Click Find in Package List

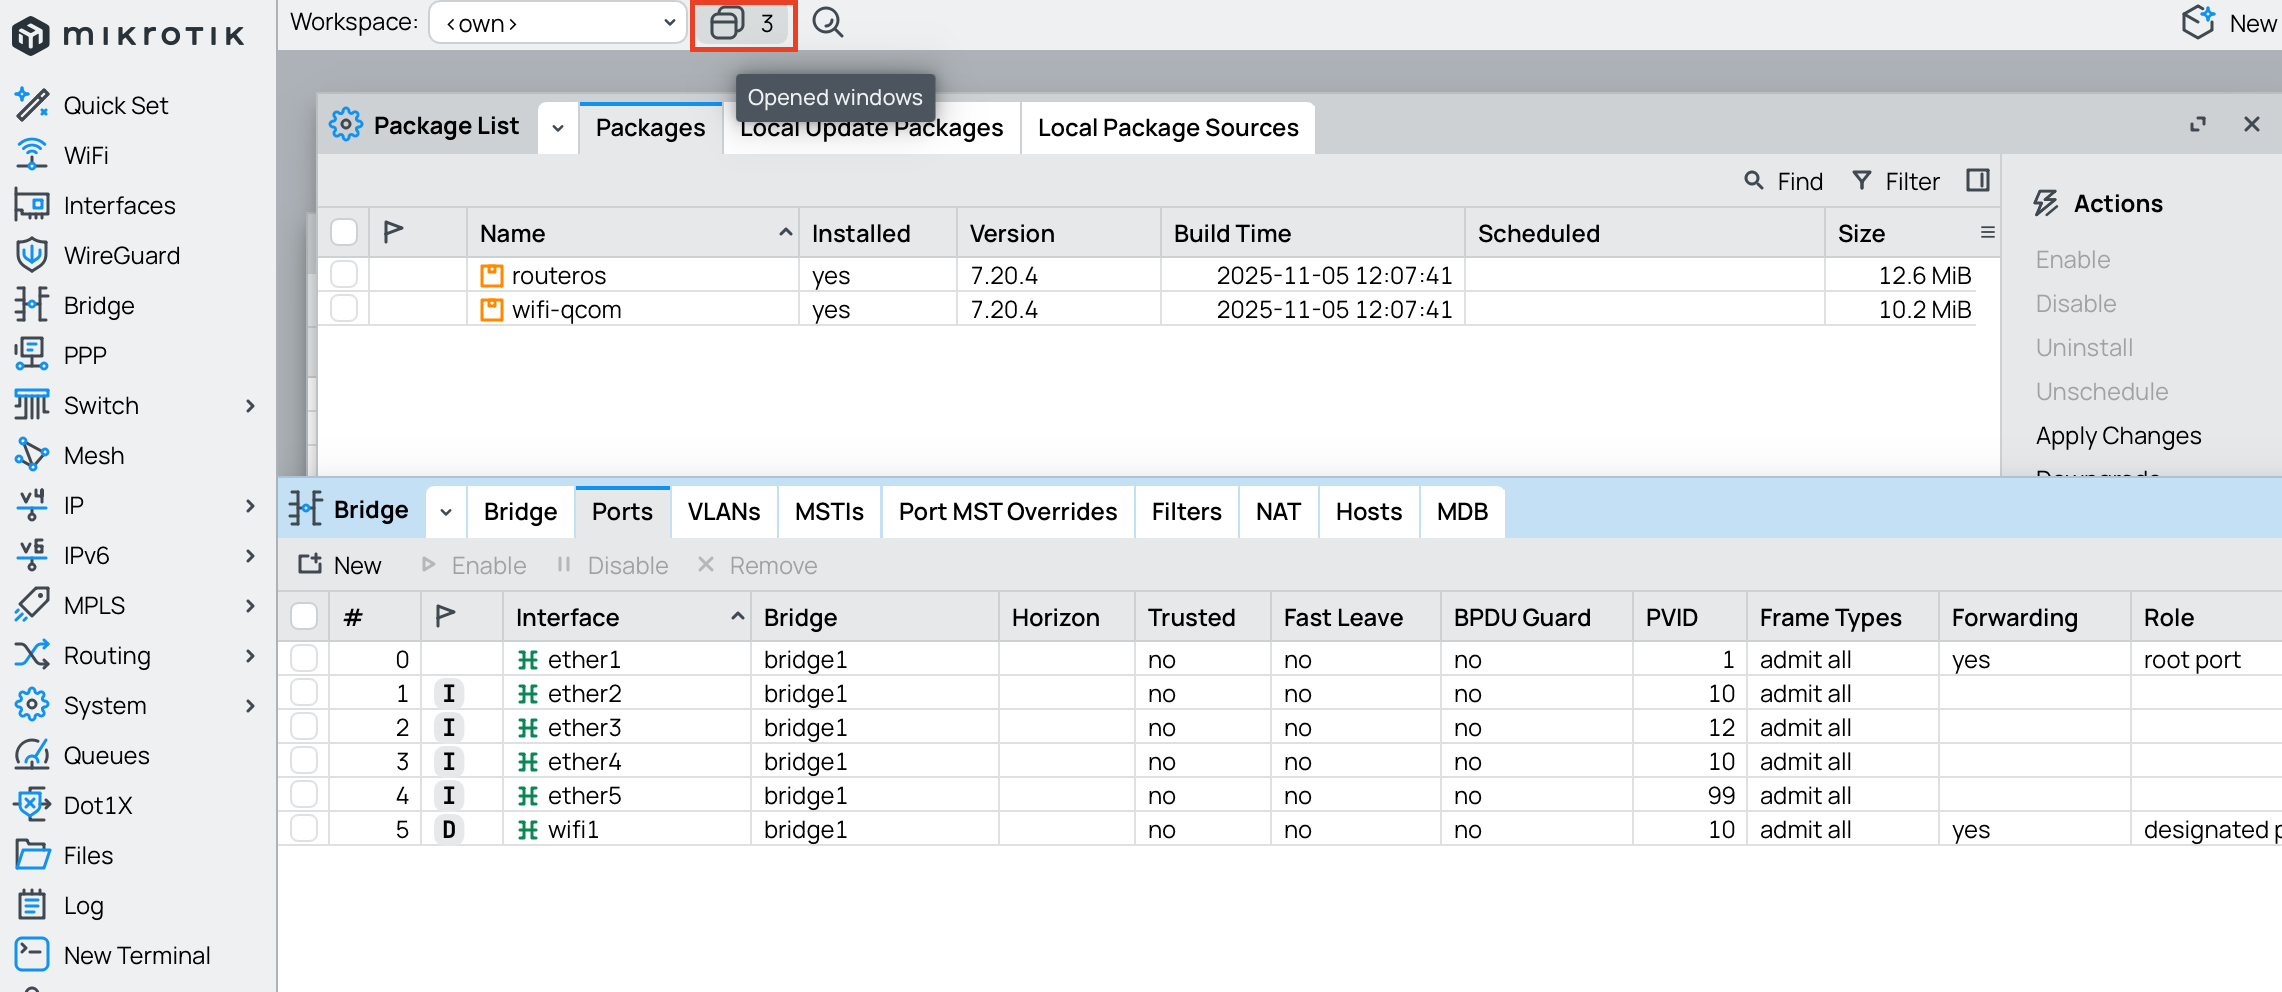[x=1784, y=181]
